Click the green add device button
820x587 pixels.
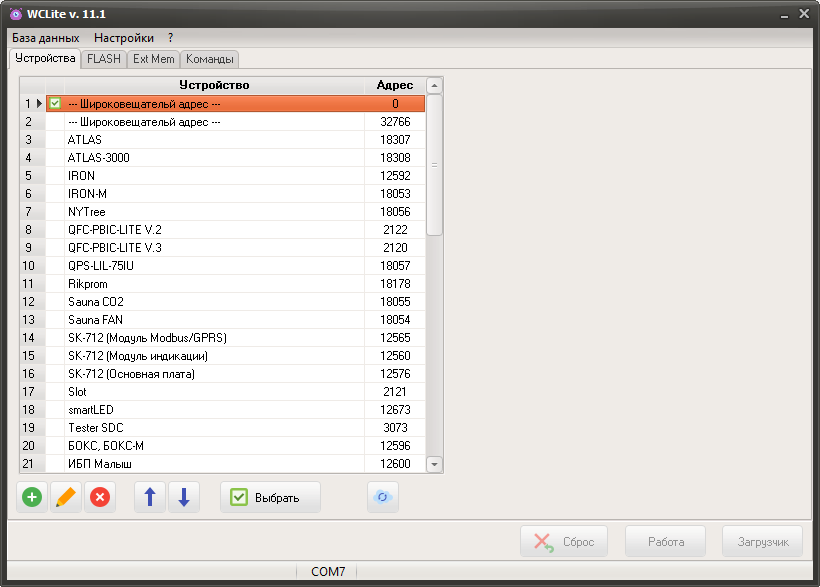32,497
